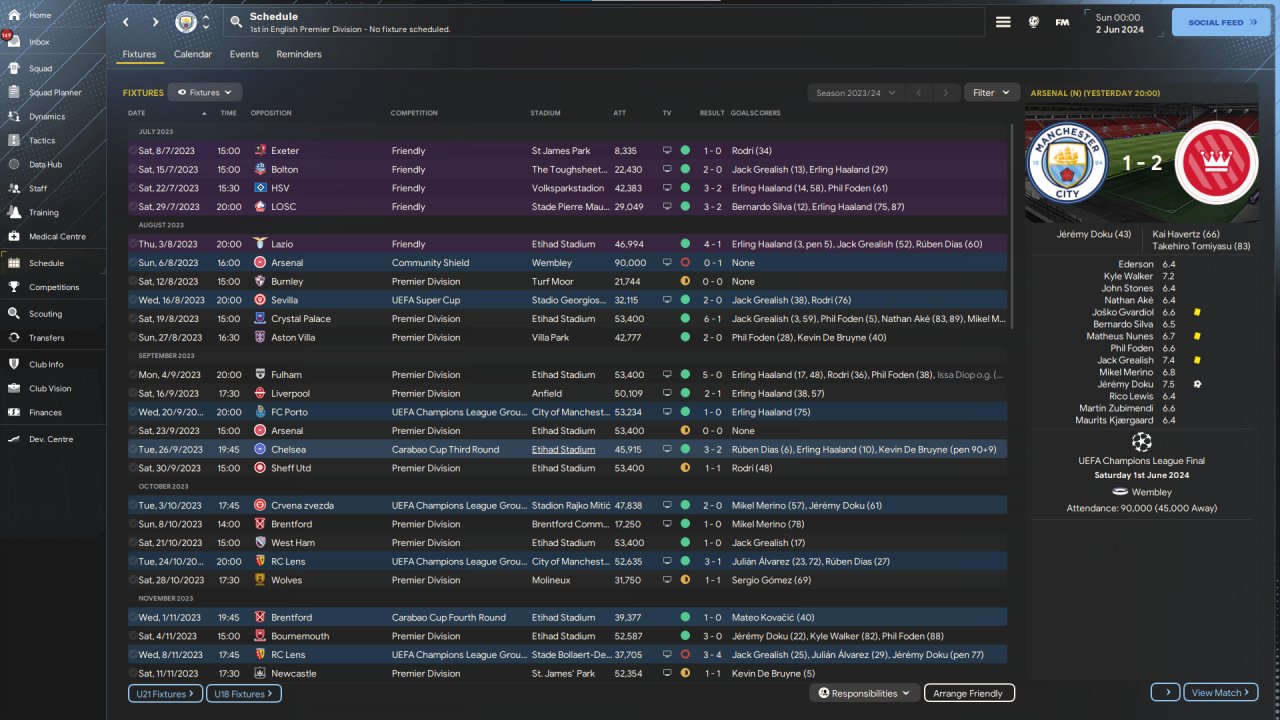1280x720 pixels.
Task: Go to next season with right chevron
Action: pos(946,93)
